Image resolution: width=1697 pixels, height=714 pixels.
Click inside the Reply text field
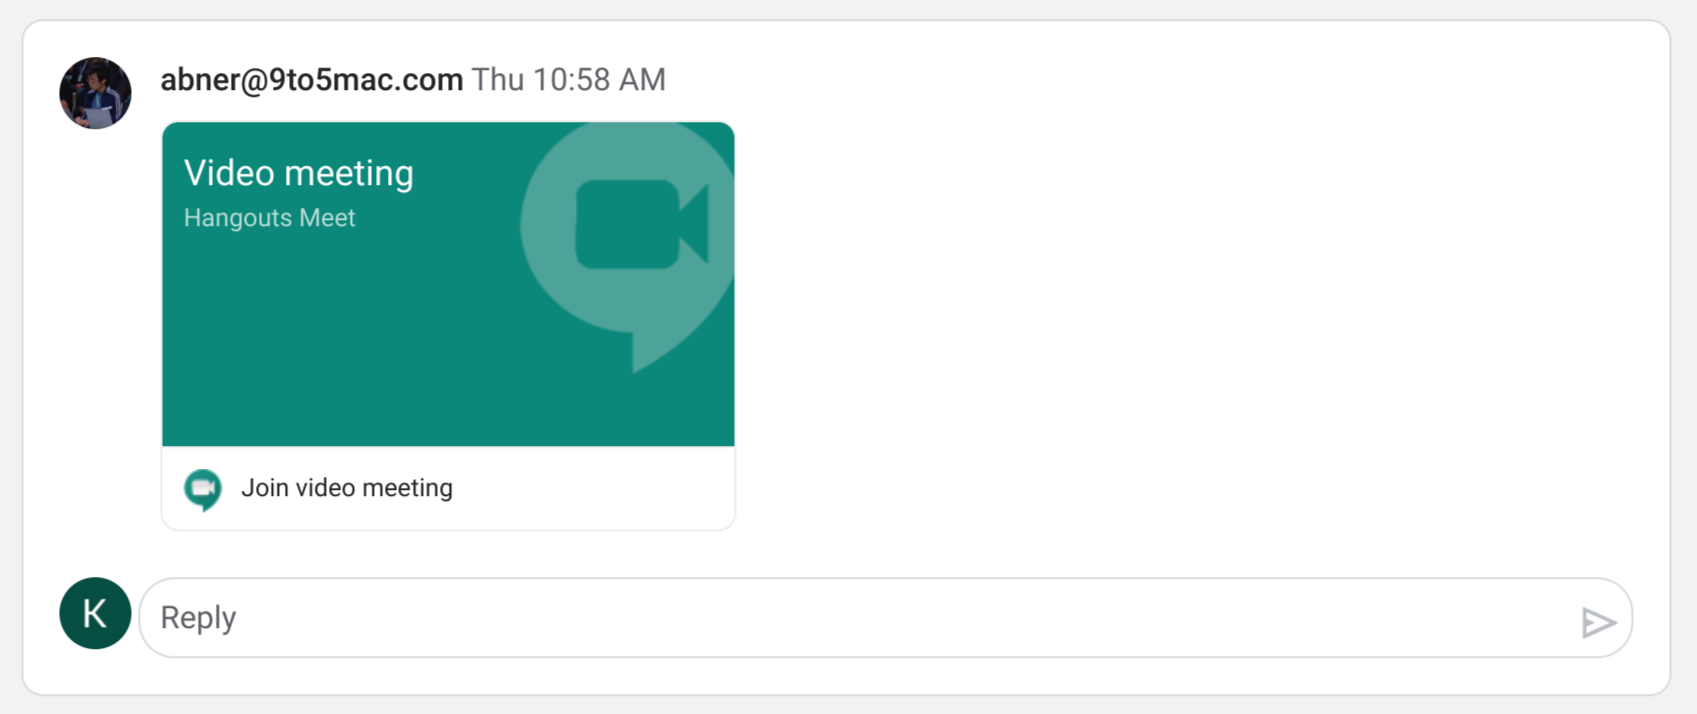(885, 617)
